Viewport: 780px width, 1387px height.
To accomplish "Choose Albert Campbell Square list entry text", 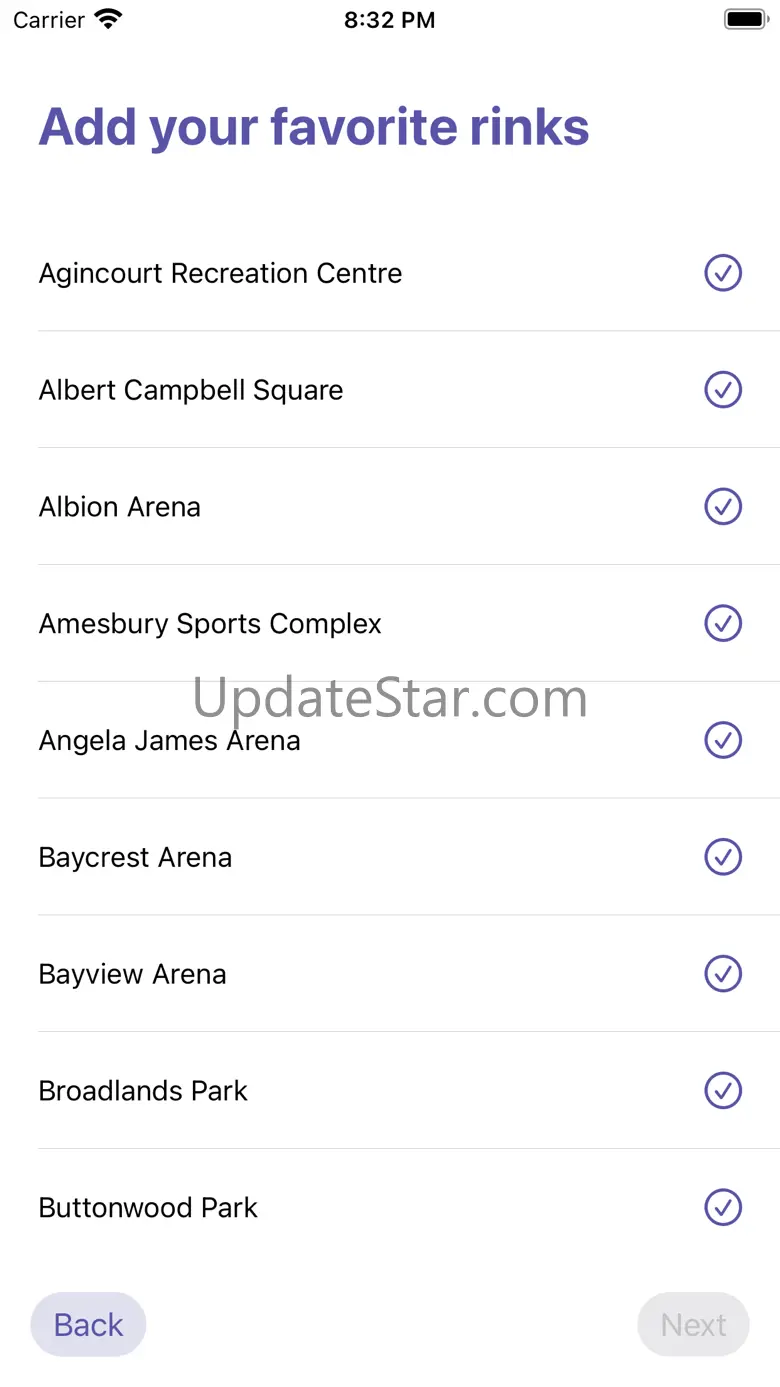I will [x=190, y=390].
